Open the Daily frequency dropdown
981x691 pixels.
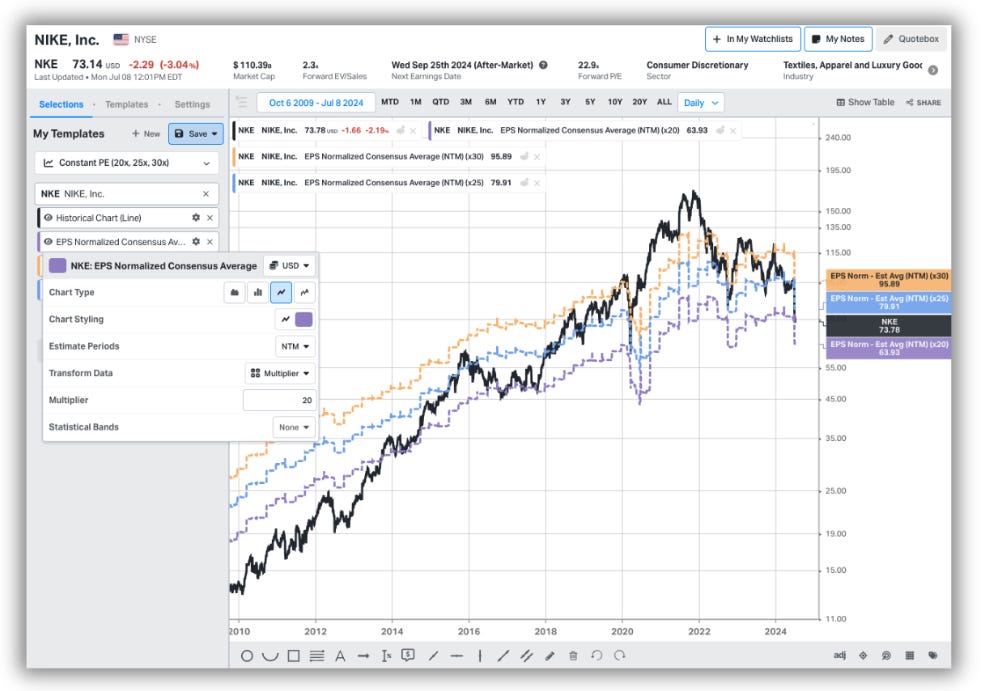(x=701, y=102)
